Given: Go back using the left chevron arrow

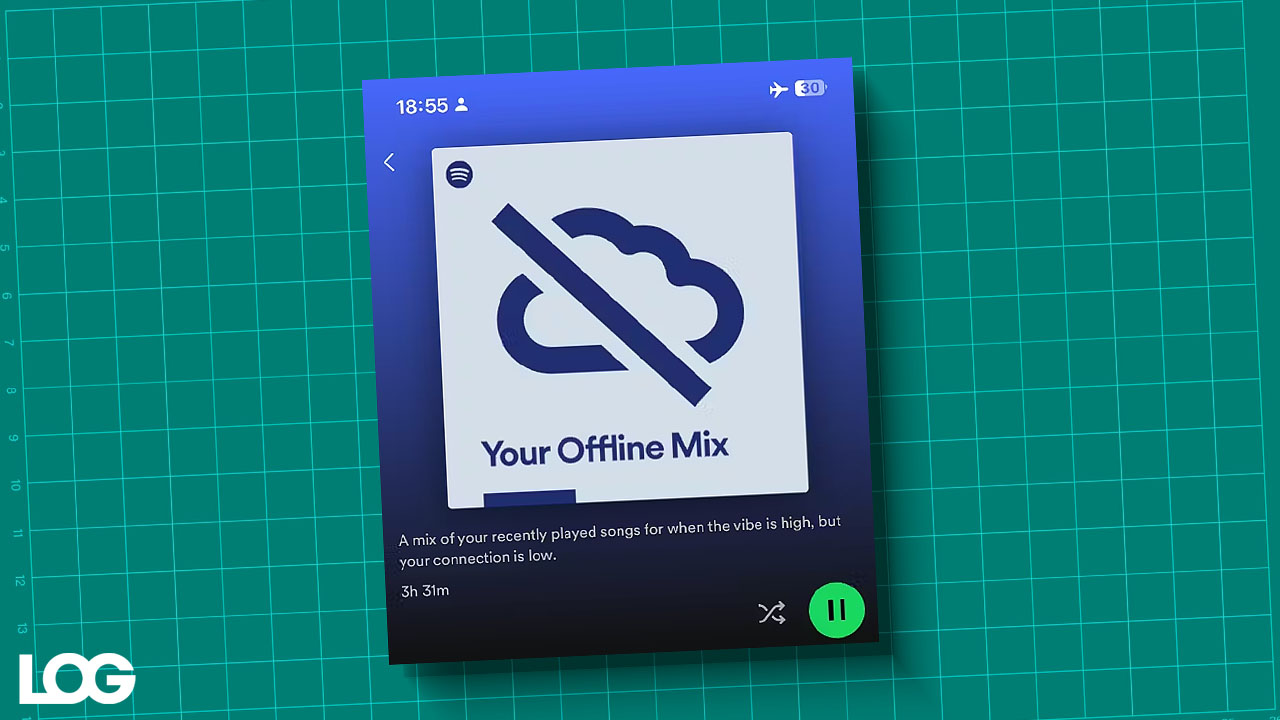Looking at the screenshot, I should 389,162.
